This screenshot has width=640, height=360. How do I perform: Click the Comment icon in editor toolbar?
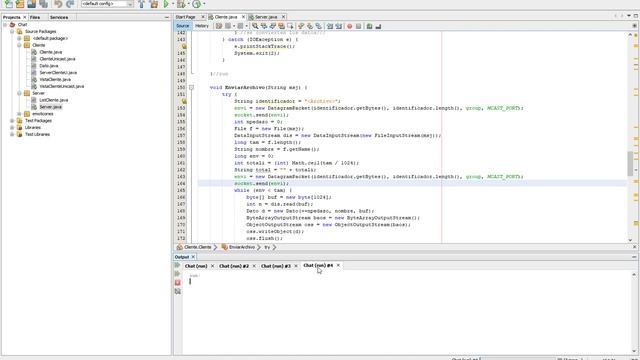(369, 26)
